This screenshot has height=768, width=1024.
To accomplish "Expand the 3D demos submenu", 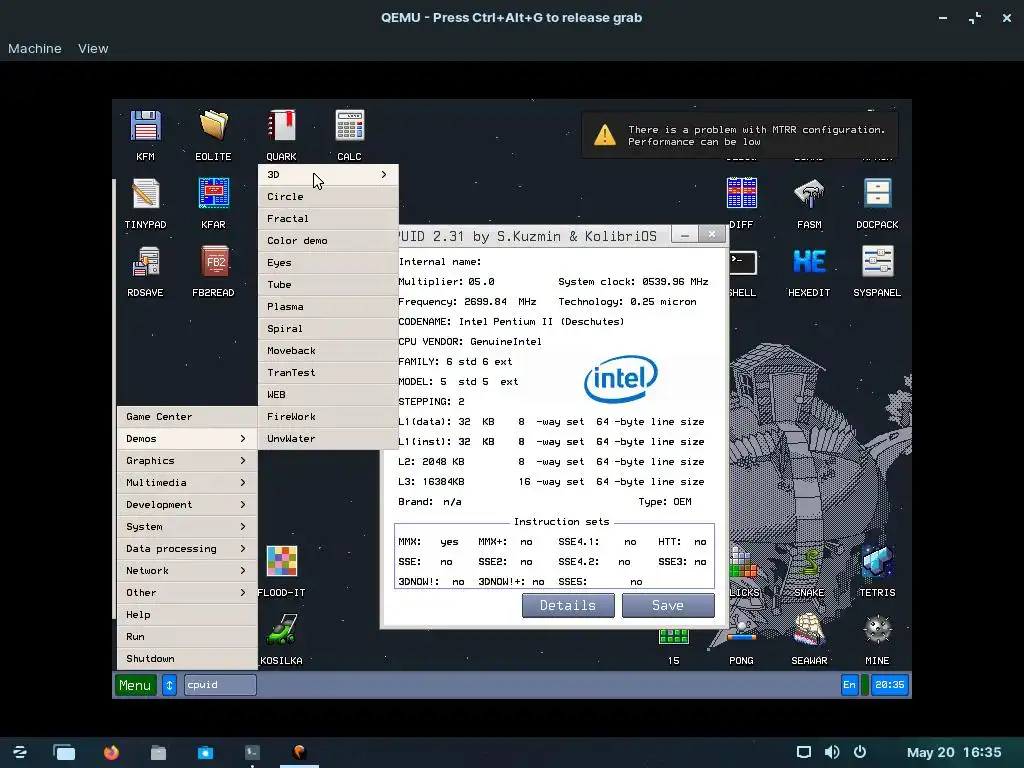I will tap(328, 175).
